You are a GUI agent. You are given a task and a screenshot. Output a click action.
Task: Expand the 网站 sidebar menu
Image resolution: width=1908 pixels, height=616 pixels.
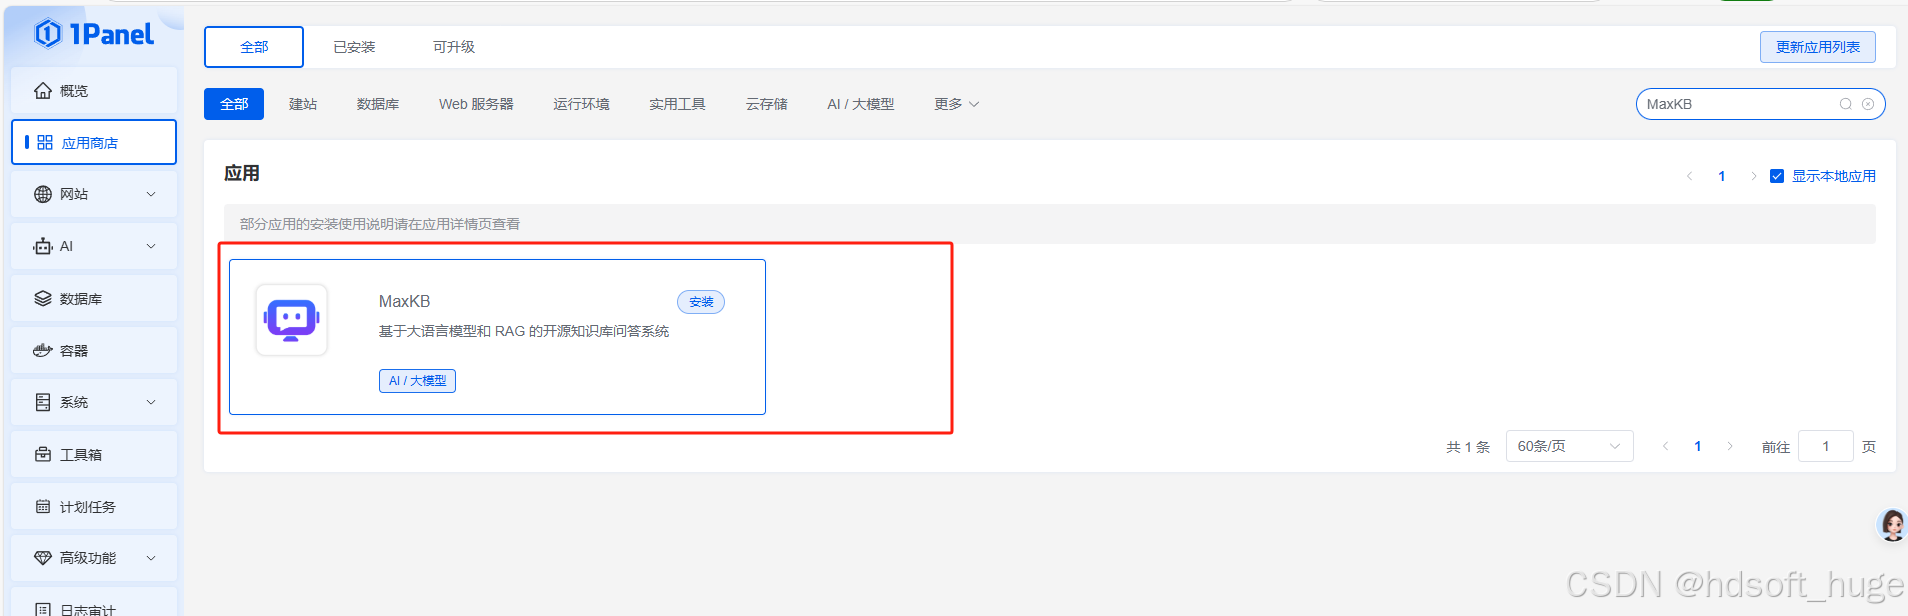click(x=151, y=194)
